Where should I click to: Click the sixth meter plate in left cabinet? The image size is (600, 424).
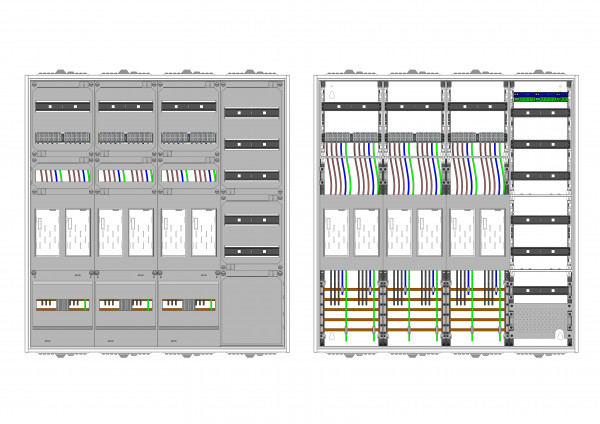pyautogui.click(x=204, y=231)
